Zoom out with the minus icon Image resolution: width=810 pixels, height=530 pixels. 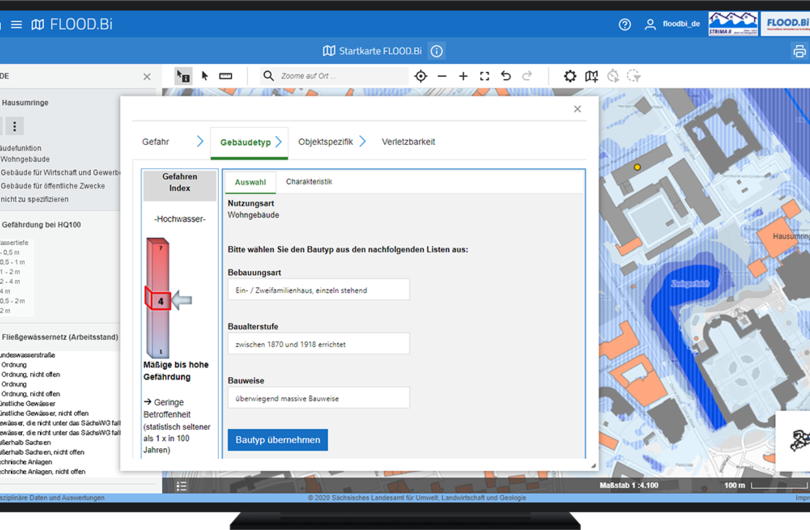click(442, 76)
